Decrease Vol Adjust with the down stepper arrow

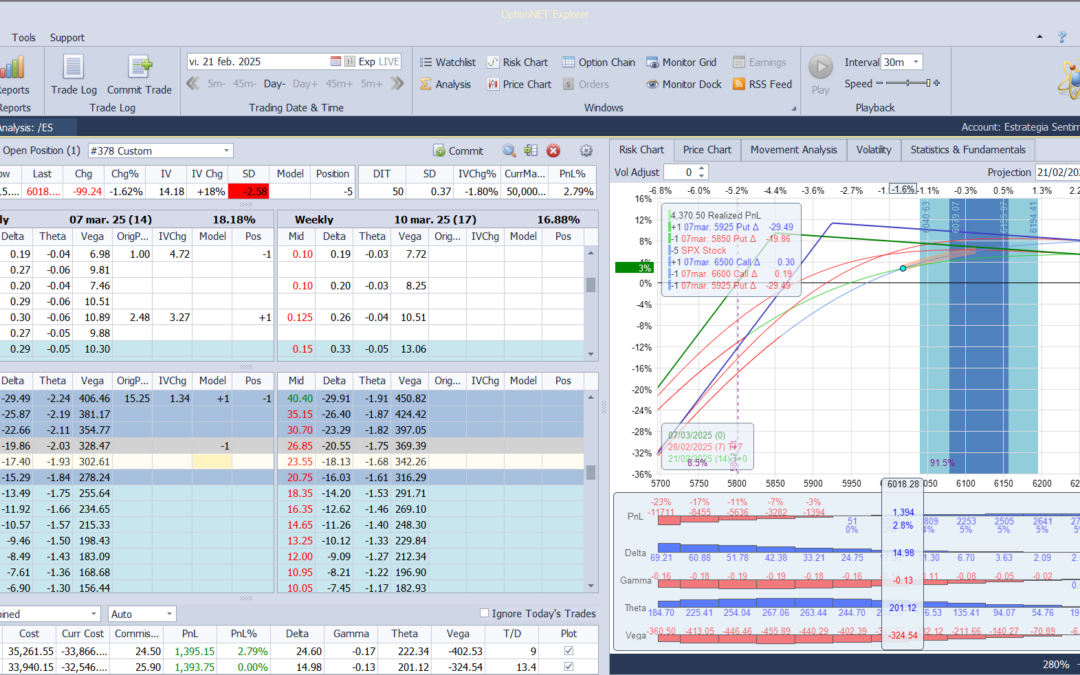[702, 176]
